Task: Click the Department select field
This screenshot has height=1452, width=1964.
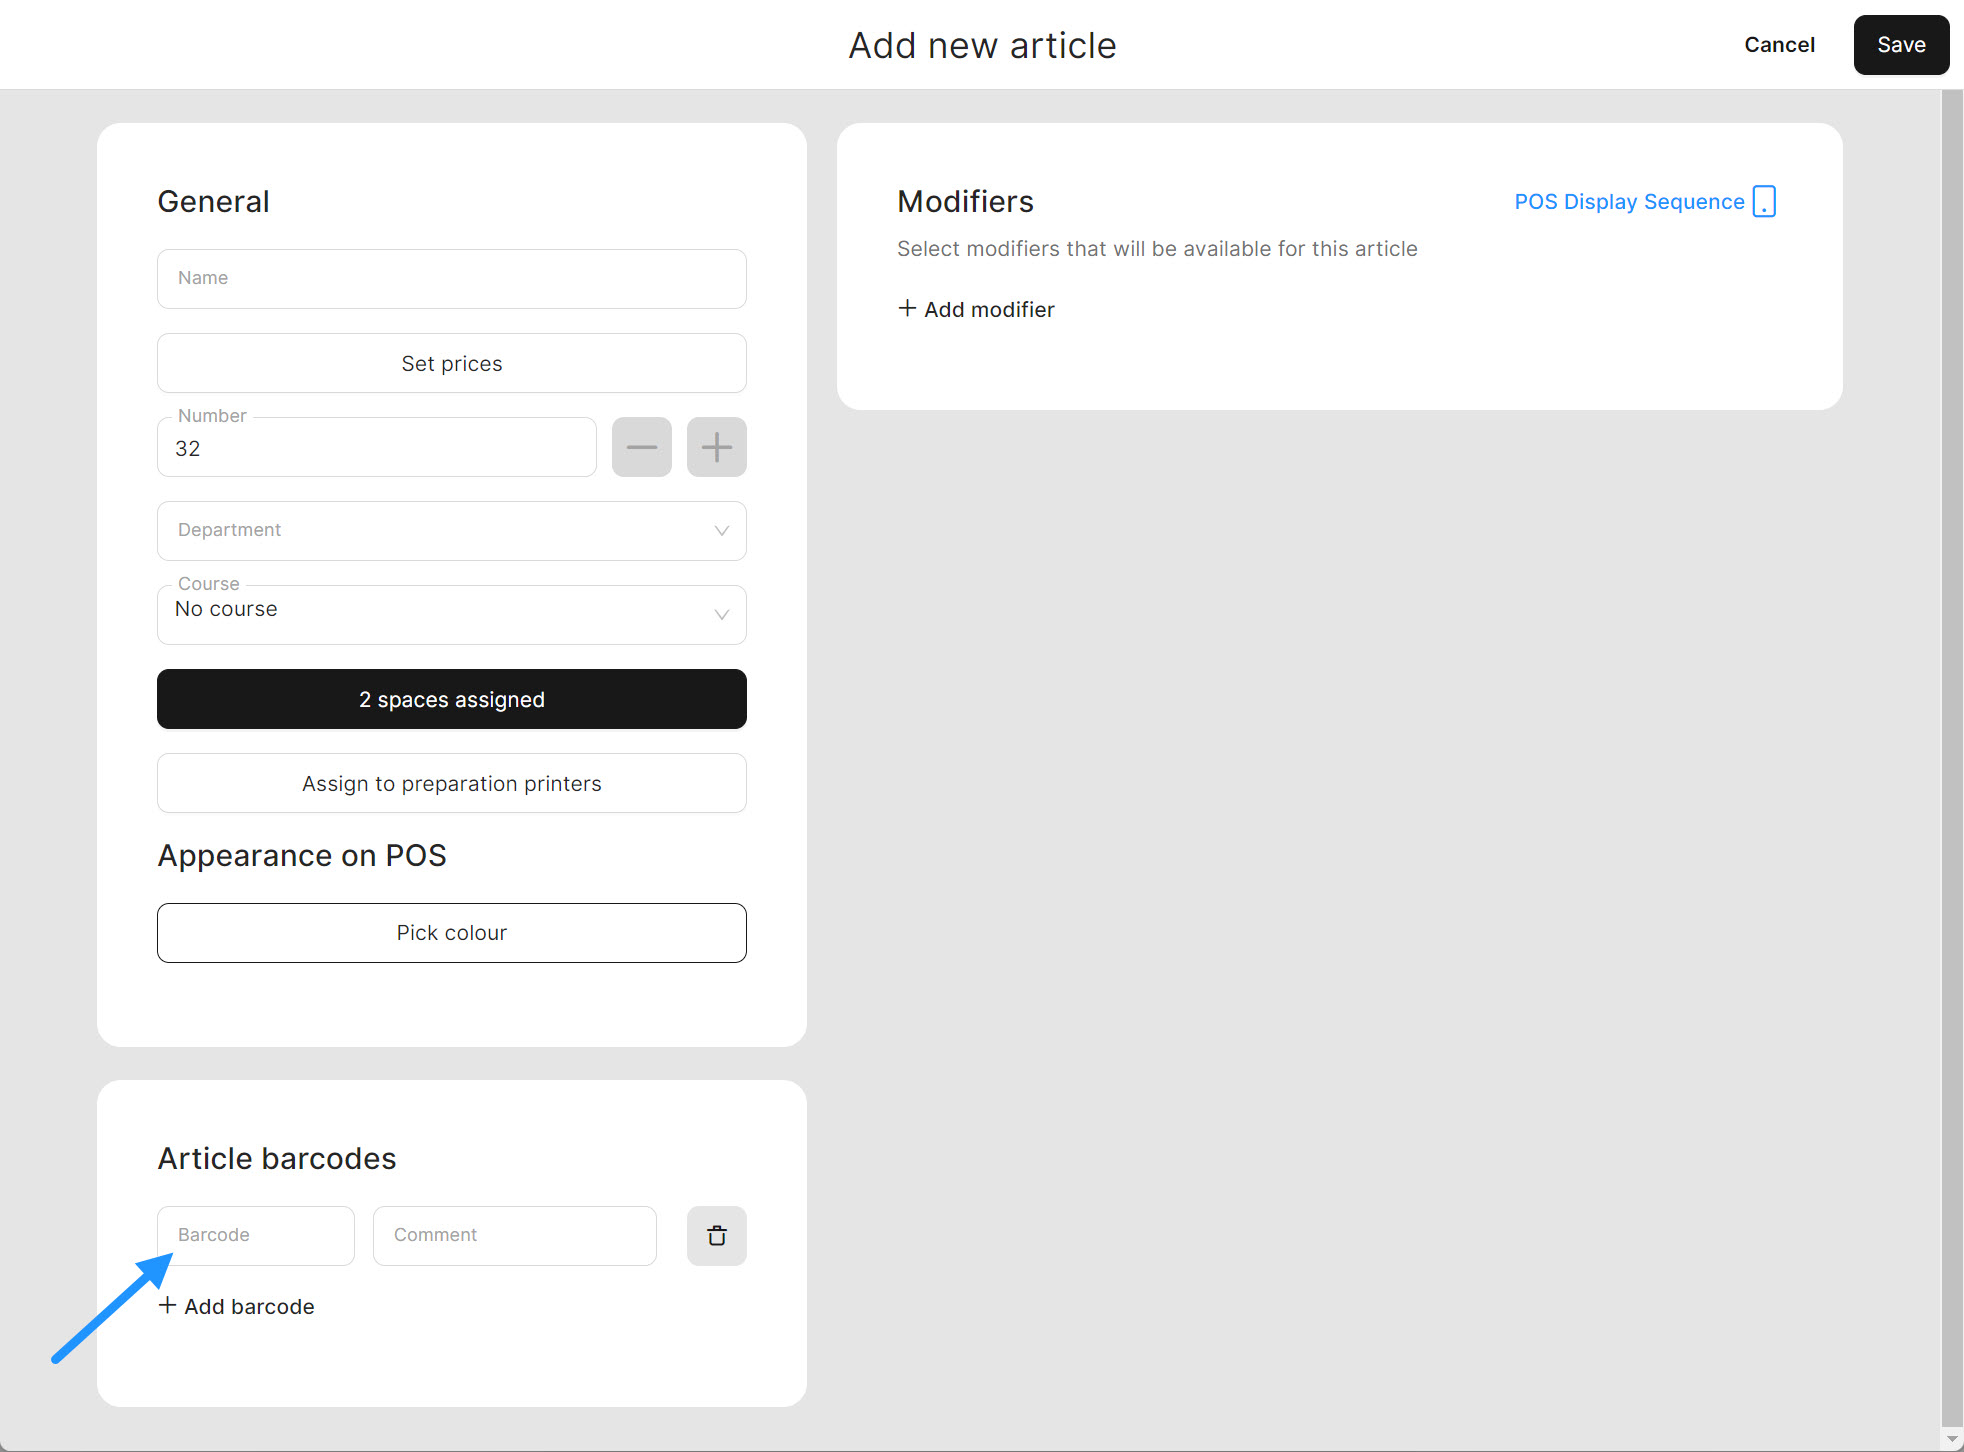Action: coord(430,531)
